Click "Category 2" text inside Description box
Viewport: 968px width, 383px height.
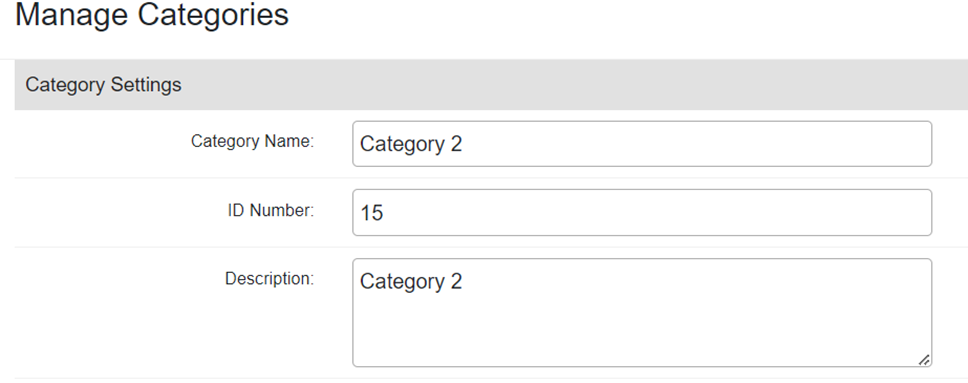411,282
